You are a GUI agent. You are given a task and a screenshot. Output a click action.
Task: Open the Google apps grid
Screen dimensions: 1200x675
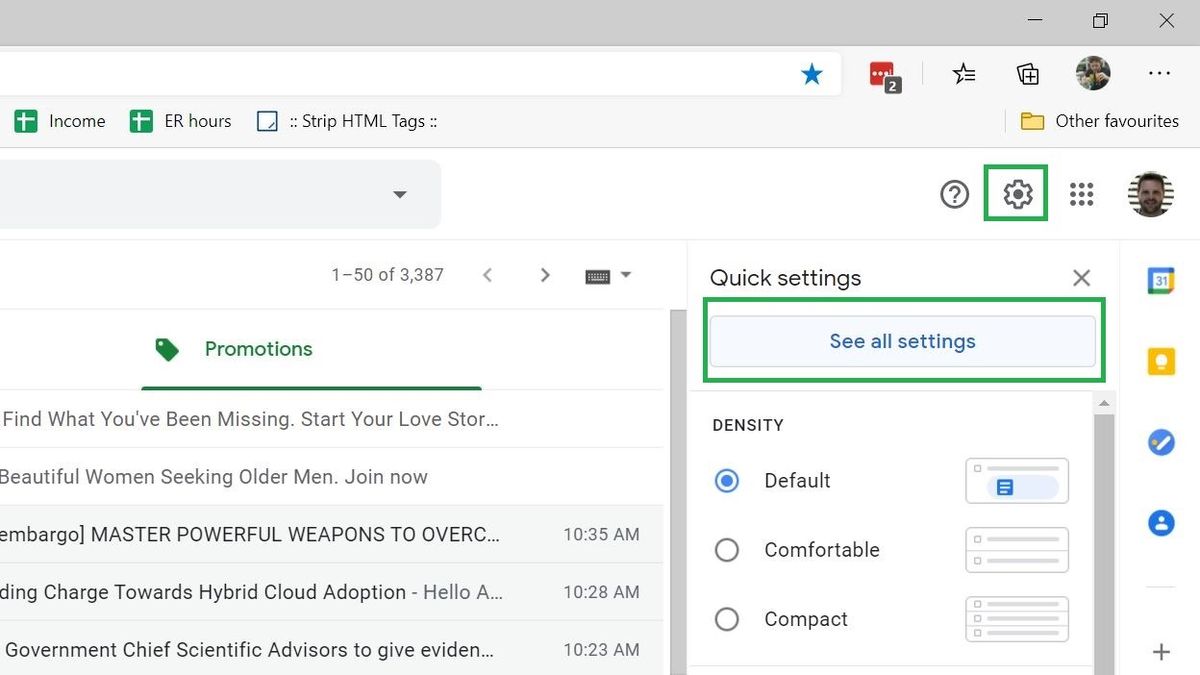1082,194
